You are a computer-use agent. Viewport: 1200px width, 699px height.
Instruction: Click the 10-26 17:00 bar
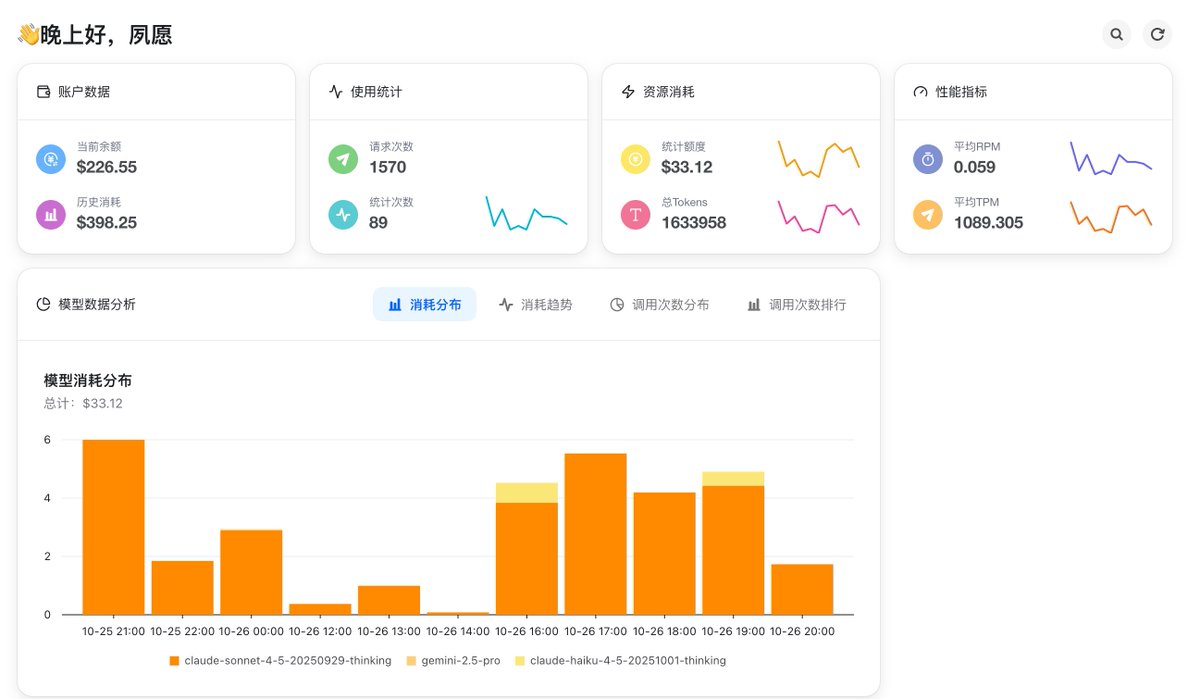click(595, 534)
